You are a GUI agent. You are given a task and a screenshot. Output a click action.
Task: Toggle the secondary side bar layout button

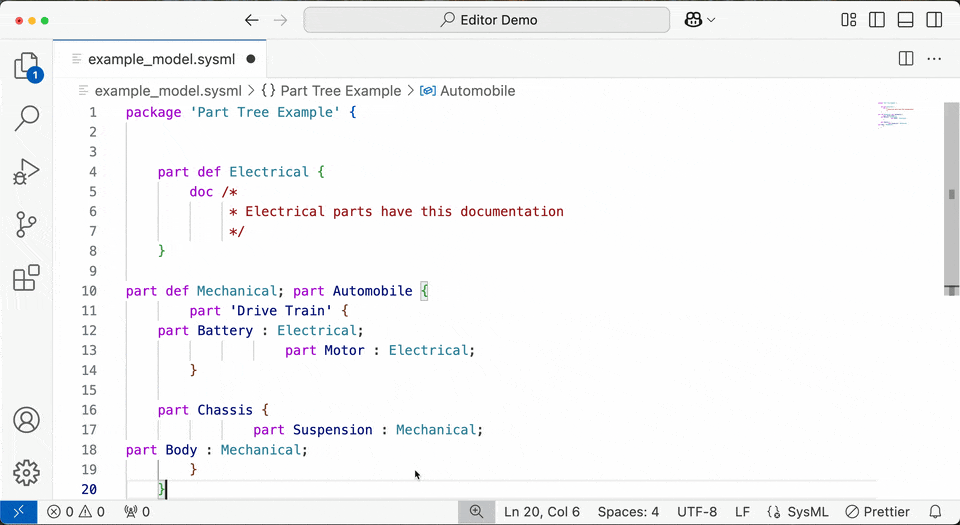934,20
